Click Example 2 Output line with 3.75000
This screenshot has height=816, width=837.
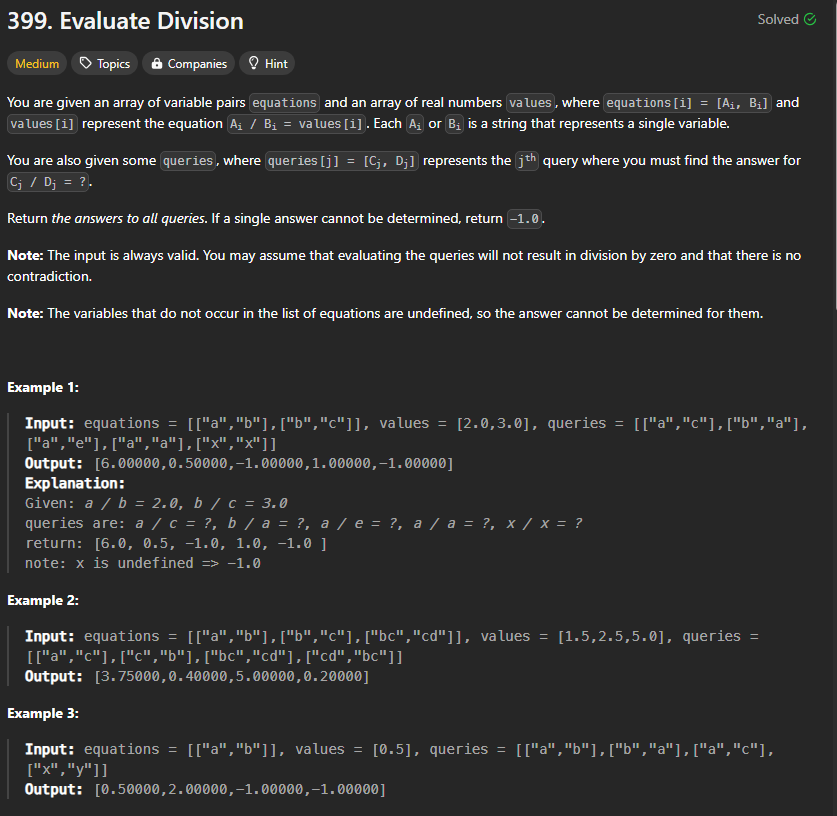(197, 676)
